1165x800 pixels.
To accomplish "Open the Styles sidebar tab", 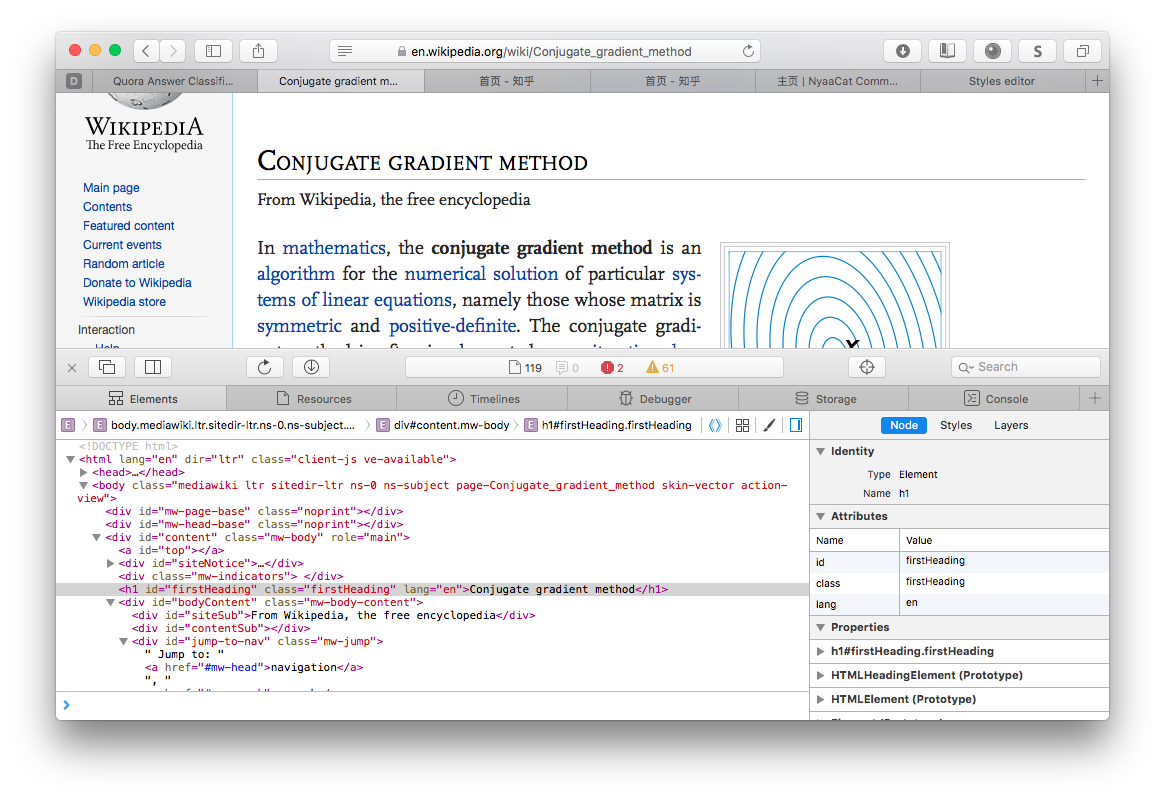I will [x=955, y=425].
